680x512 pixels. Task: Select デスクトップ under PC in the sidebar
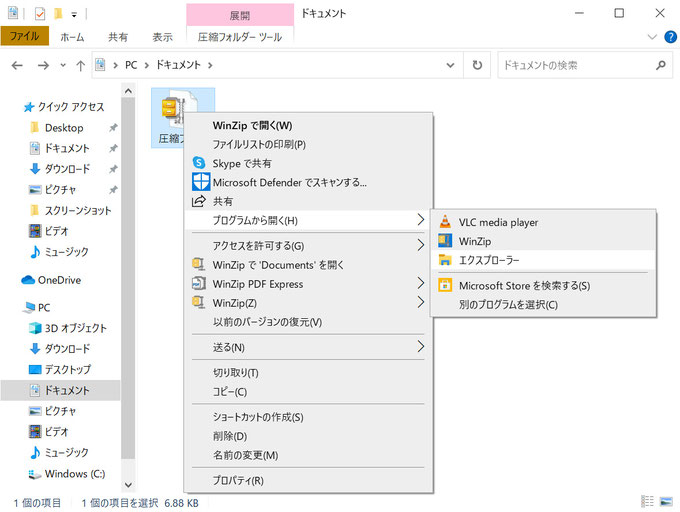click(60, 369)
